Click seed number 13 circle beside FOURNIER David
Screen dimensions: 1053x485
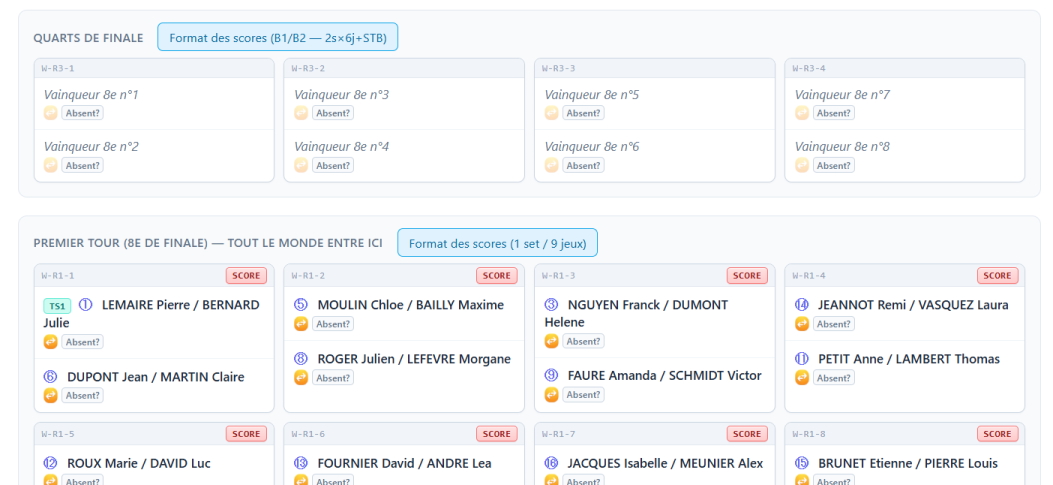click(x=301, y=464)
